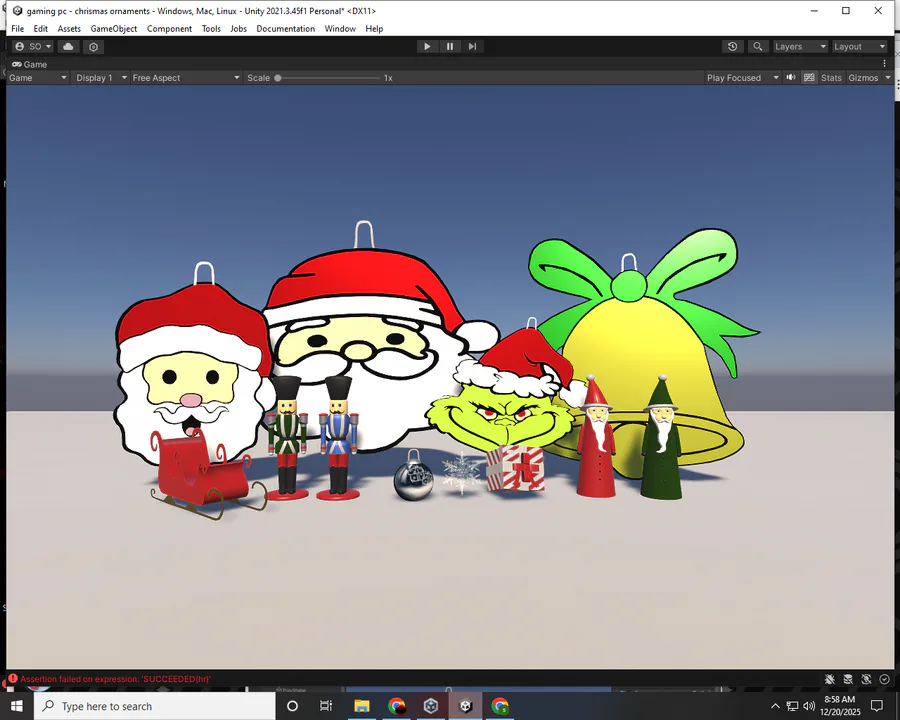Open the Undo History icon

[x=732, y=47]
